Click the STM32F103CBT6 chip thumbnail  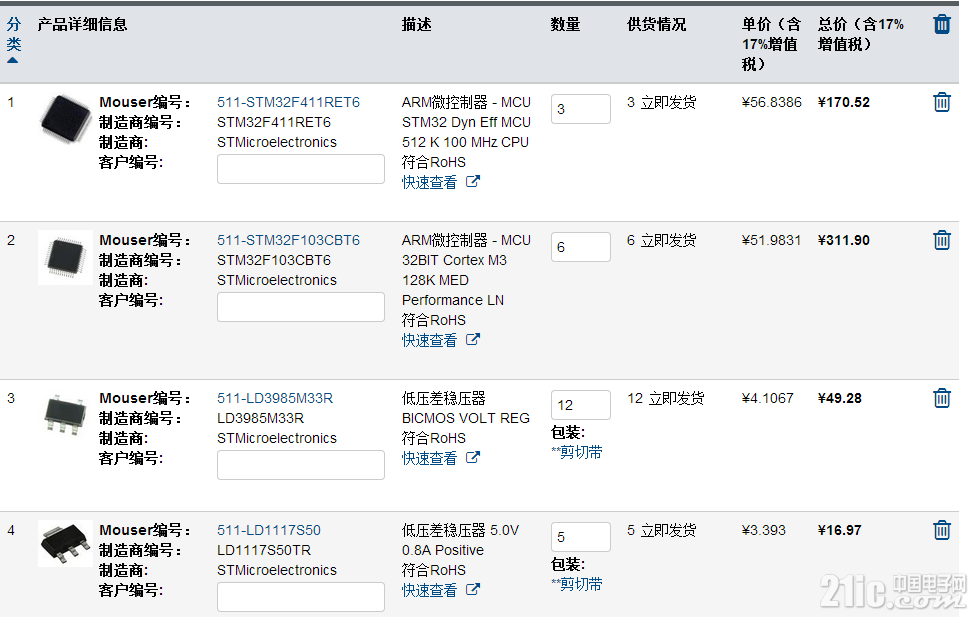point(65,257)
